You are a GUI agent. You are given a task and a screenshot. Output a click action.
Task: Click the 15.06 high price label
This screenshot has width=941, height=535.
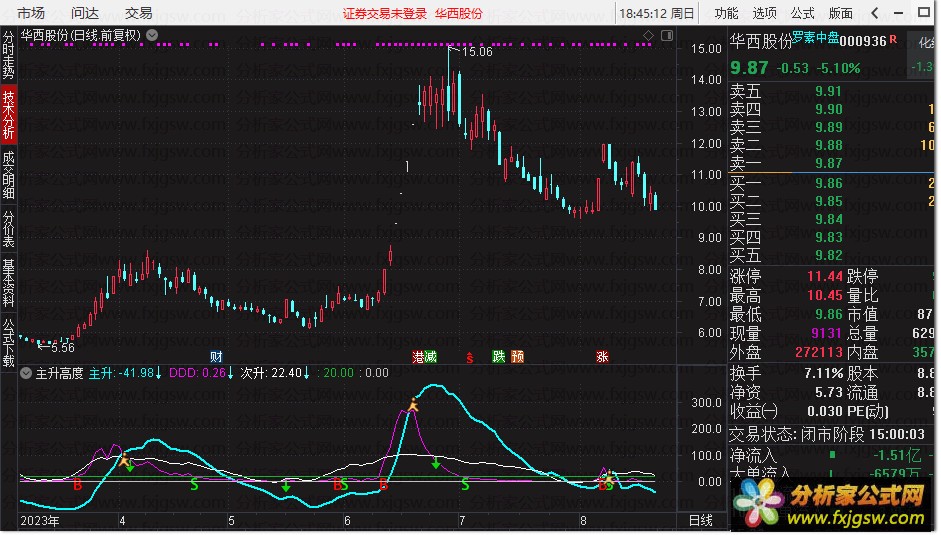click(478, 52)
